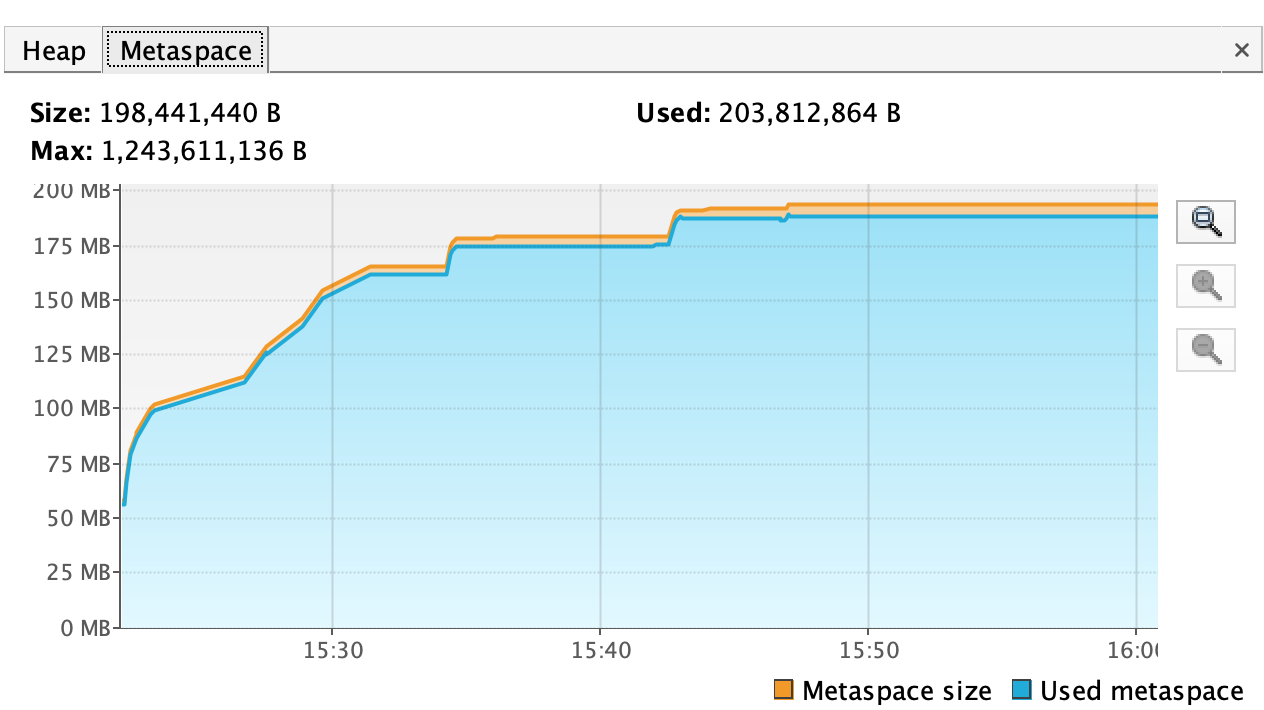The height and width of the screenshot is (710, 1264).
Task: Click the zoom out magnifier icon
Action: coord(1206,350)
